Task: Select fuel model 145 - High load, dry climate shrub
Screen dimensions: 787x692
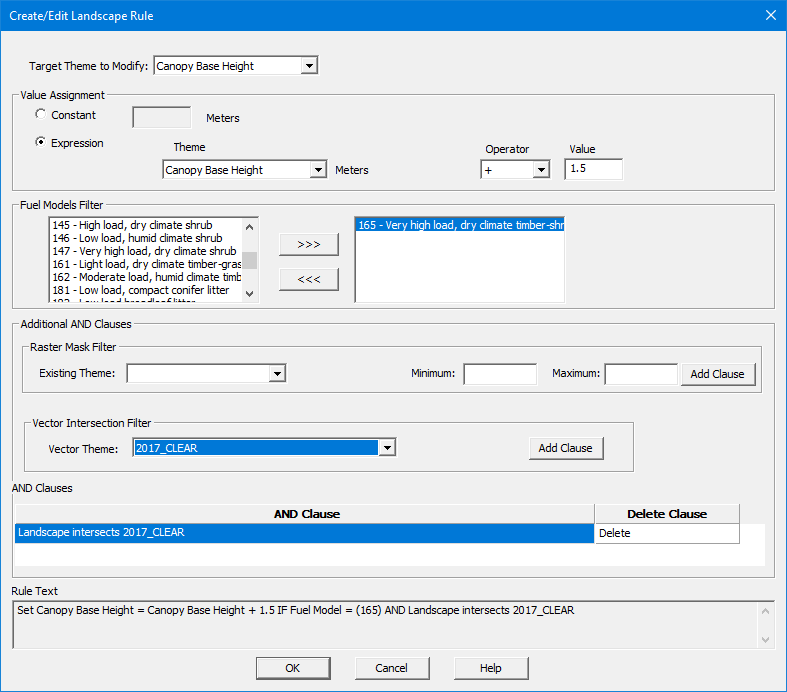Action: pos(146,225)
